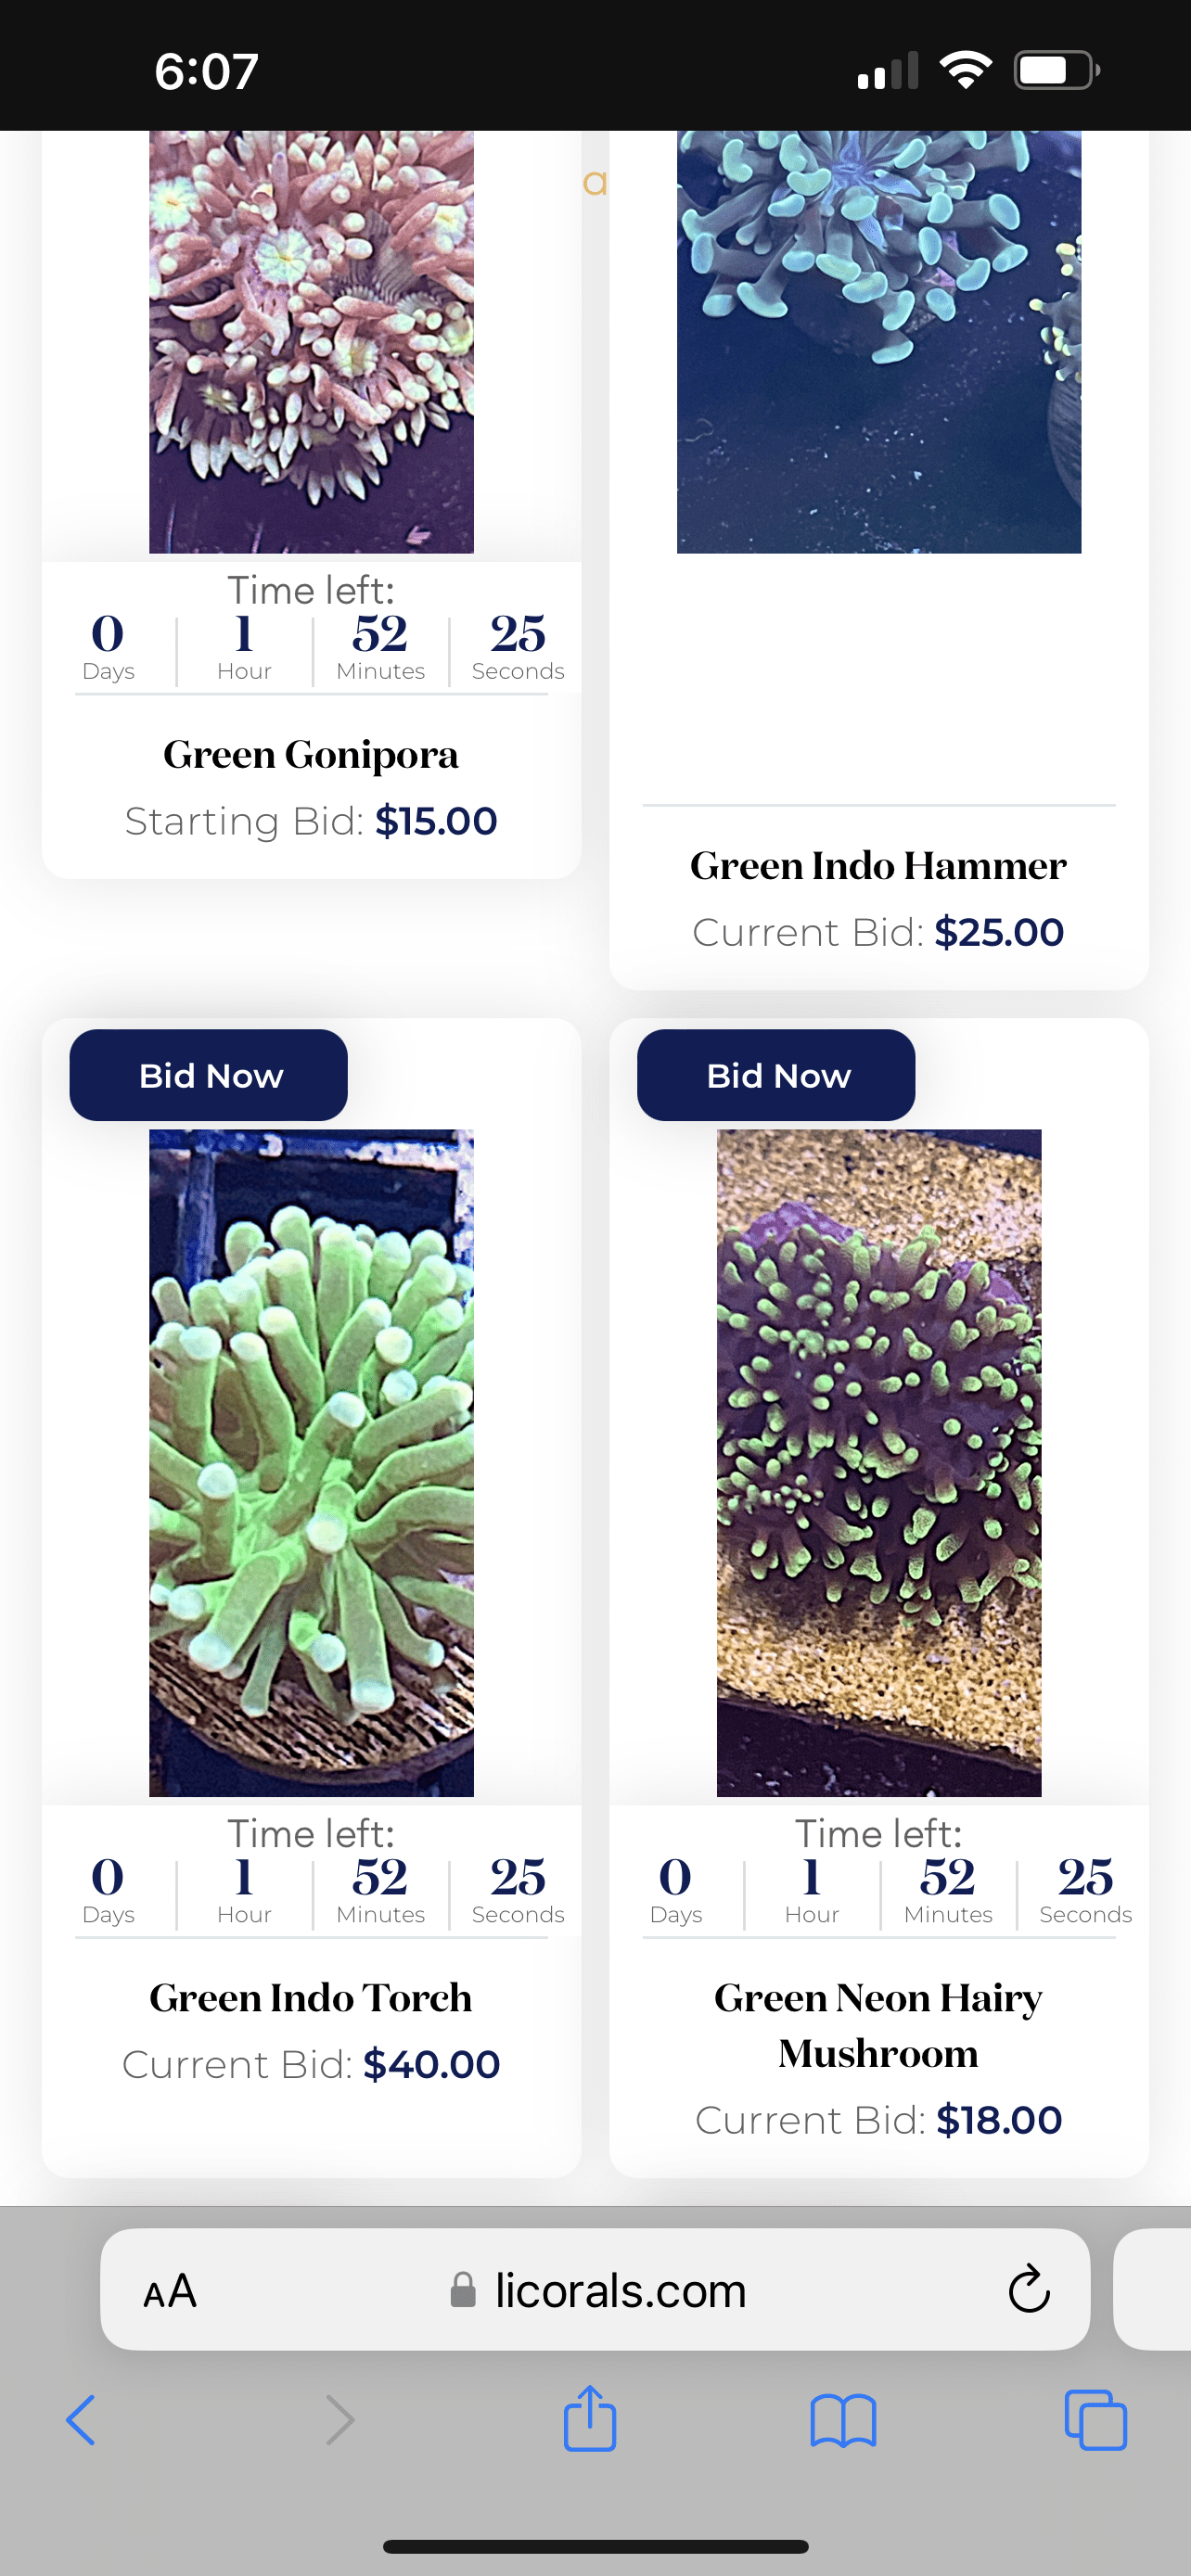
Task: Bid Now on Green Neon Hairy Mushroom
Action: click(x=776, y=1075)
